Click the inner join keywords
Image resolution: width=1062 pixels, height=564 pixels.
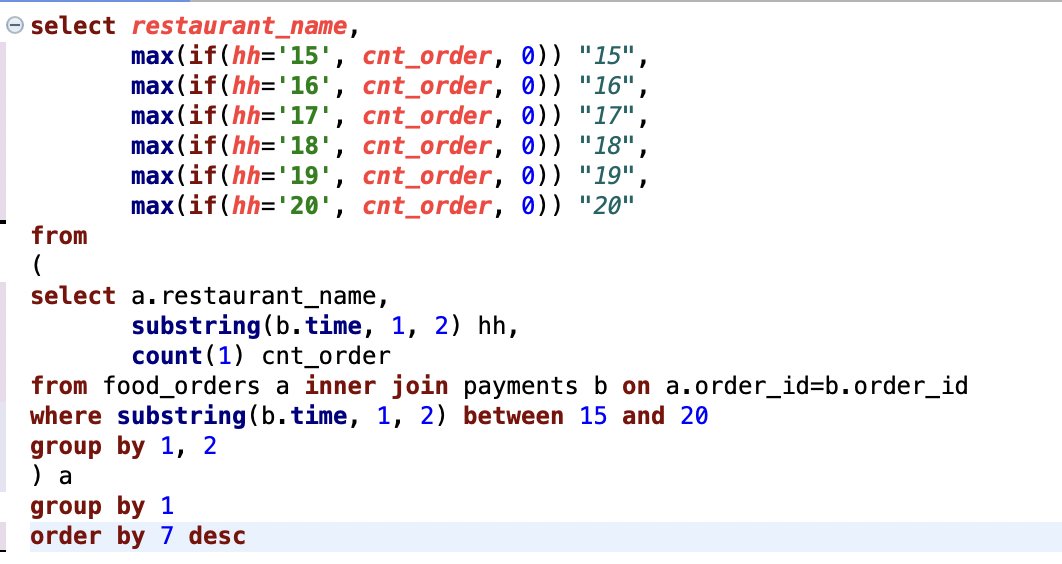pos(376,386)
